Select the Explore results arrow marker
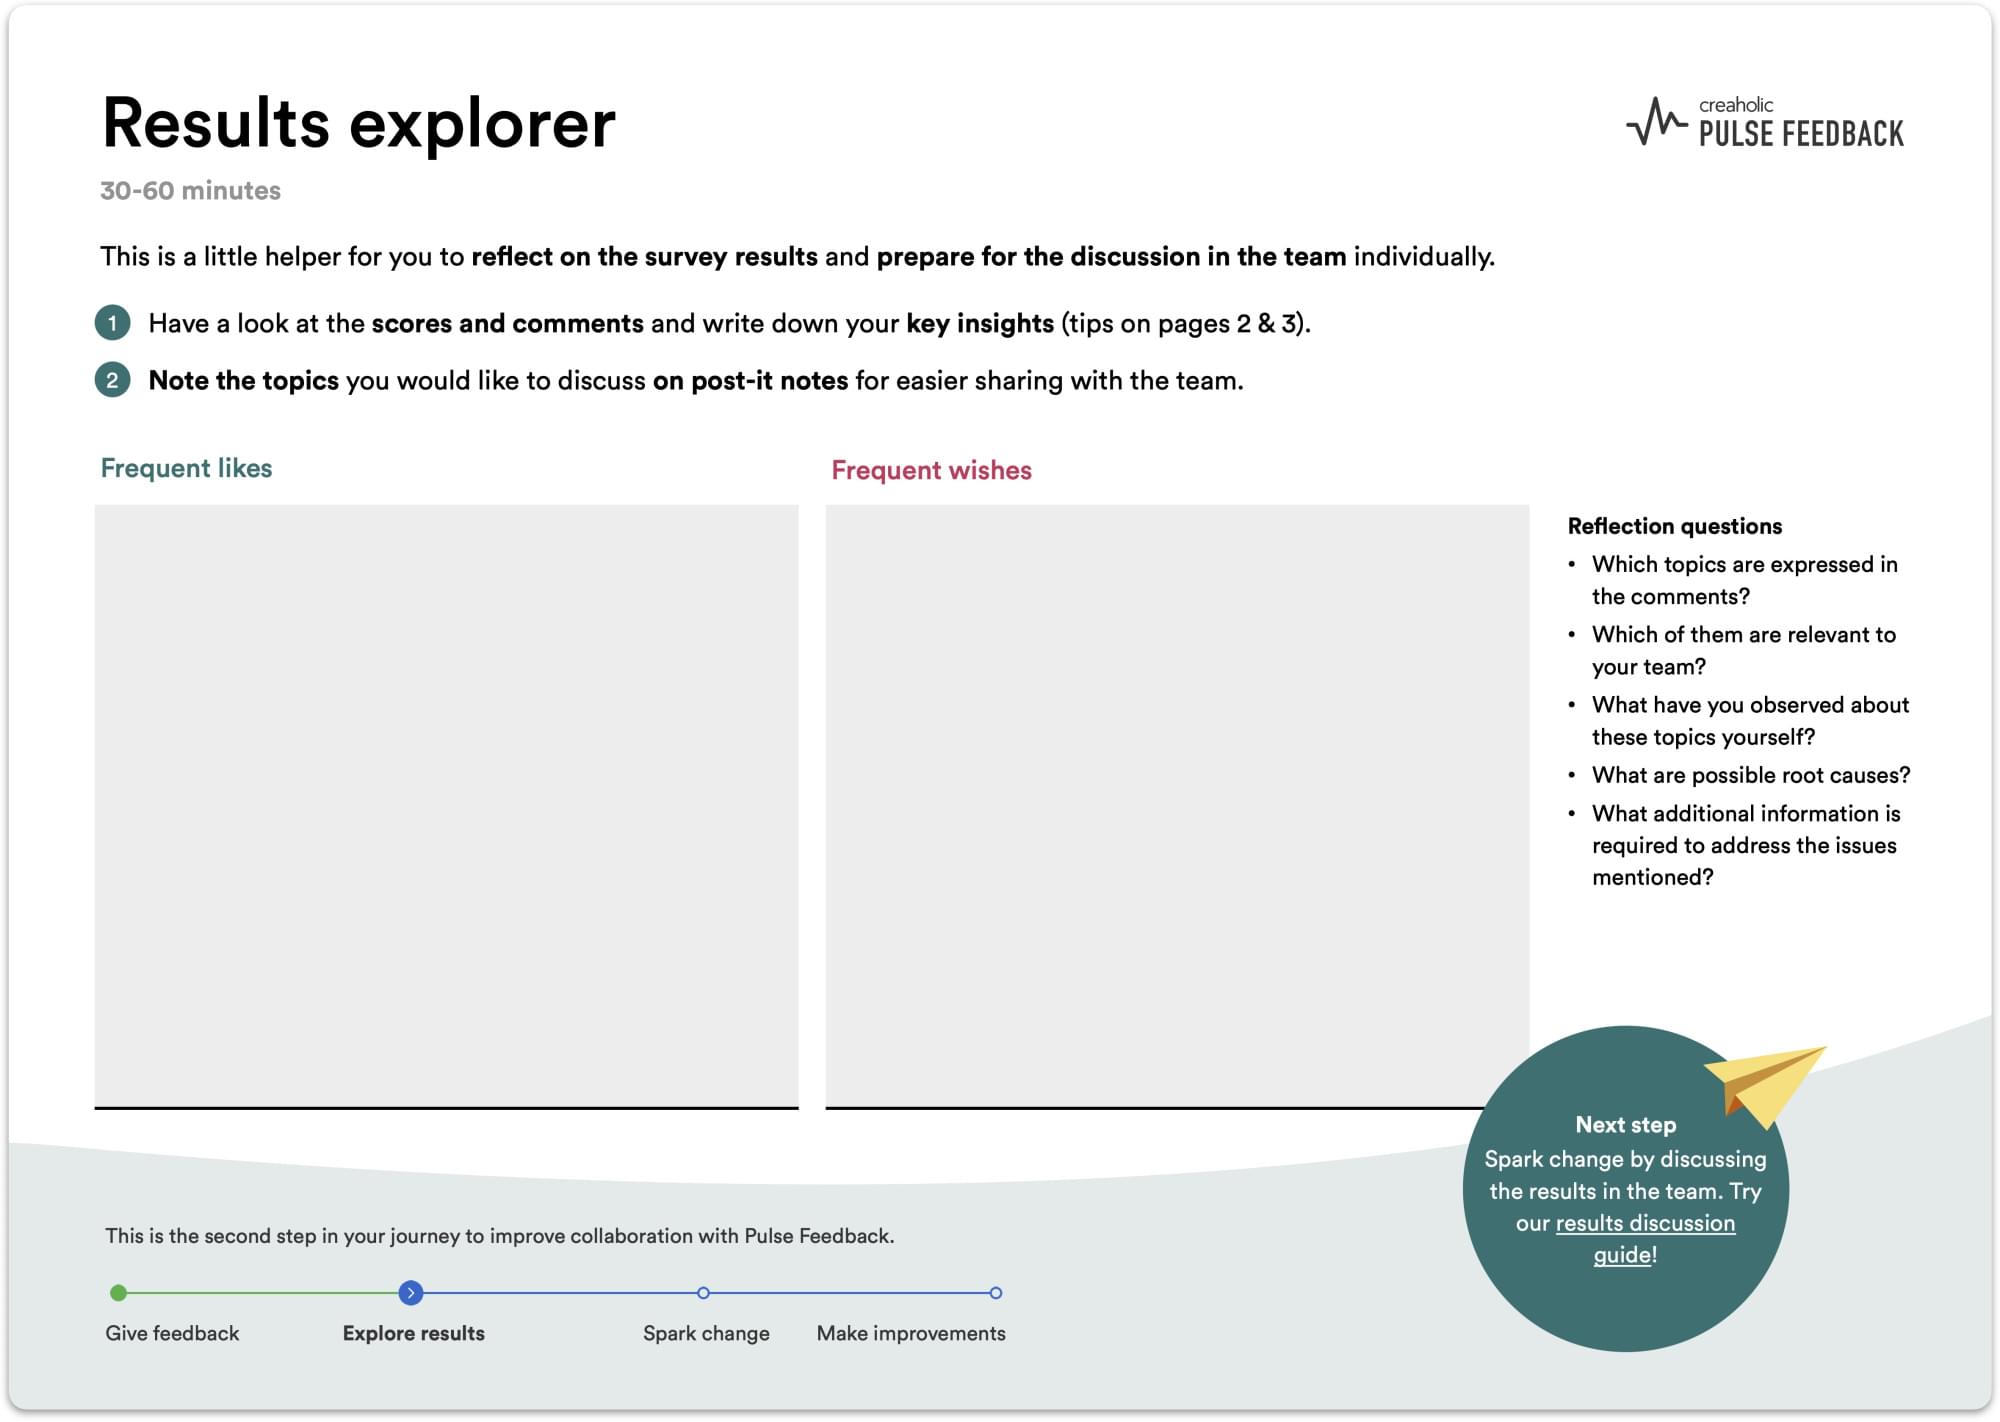 pyautogui.click(x=413, y=1292)
